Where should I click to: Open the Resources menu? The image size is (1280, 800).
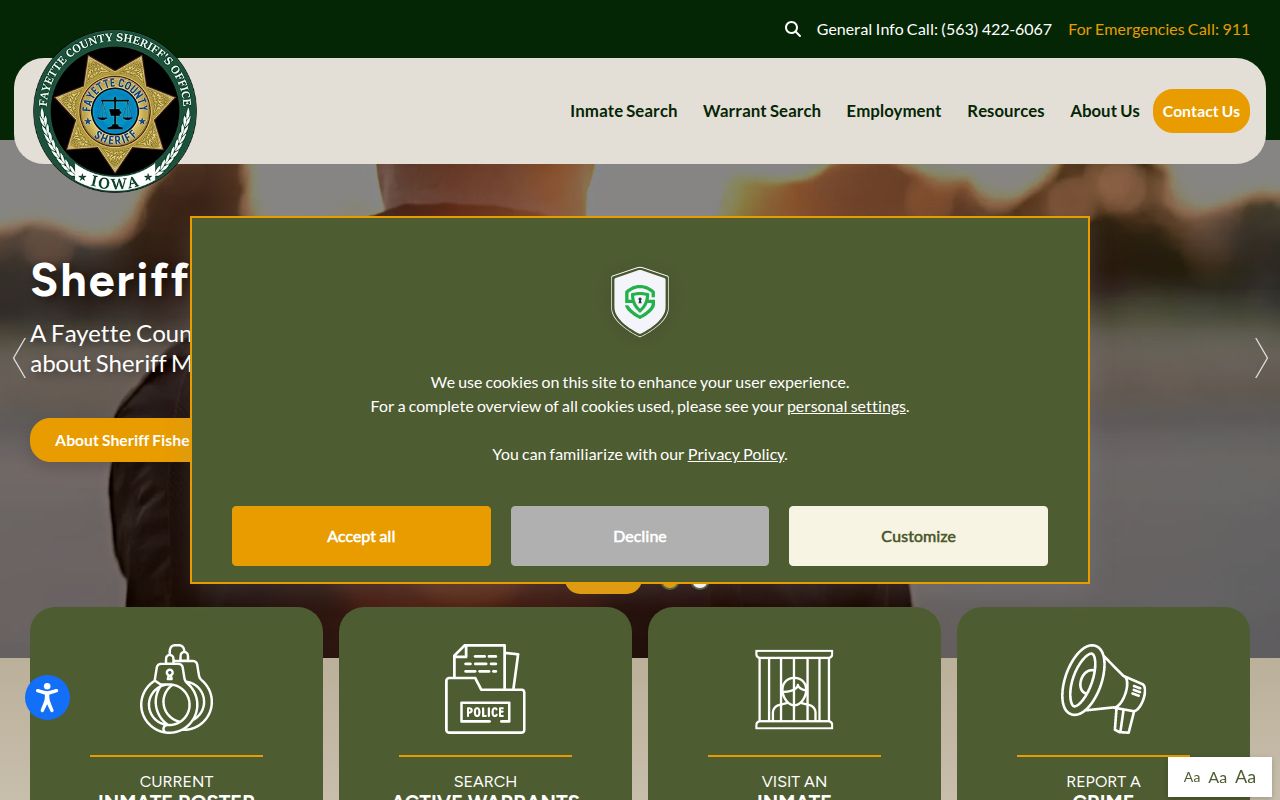coord(1005,111)
